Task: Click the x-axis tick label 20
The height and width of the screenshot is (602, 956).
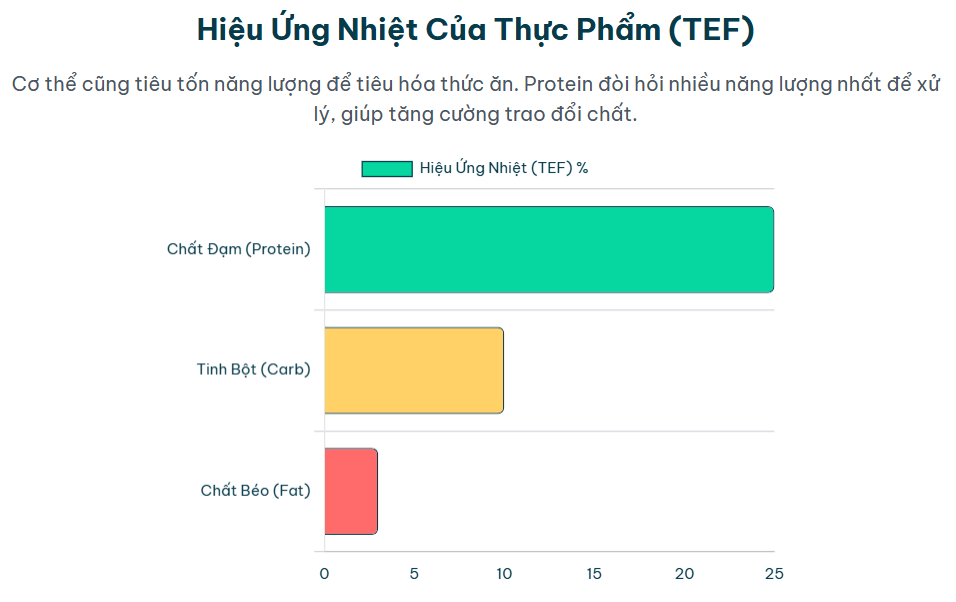Action: 684,574
